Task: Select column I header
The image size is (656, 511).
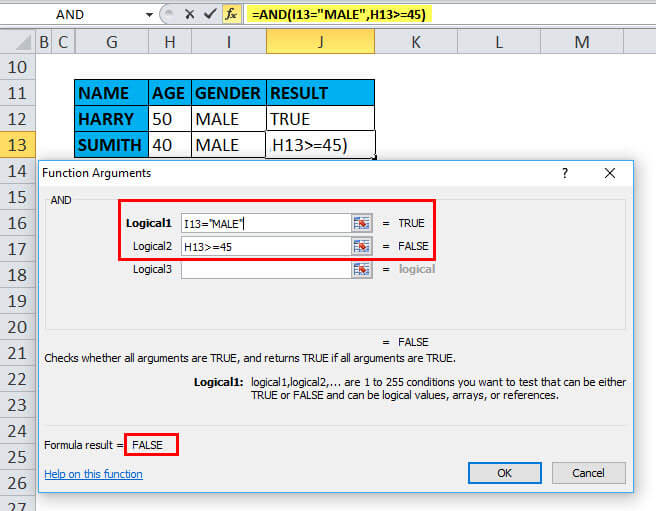Action: (229, 42)
